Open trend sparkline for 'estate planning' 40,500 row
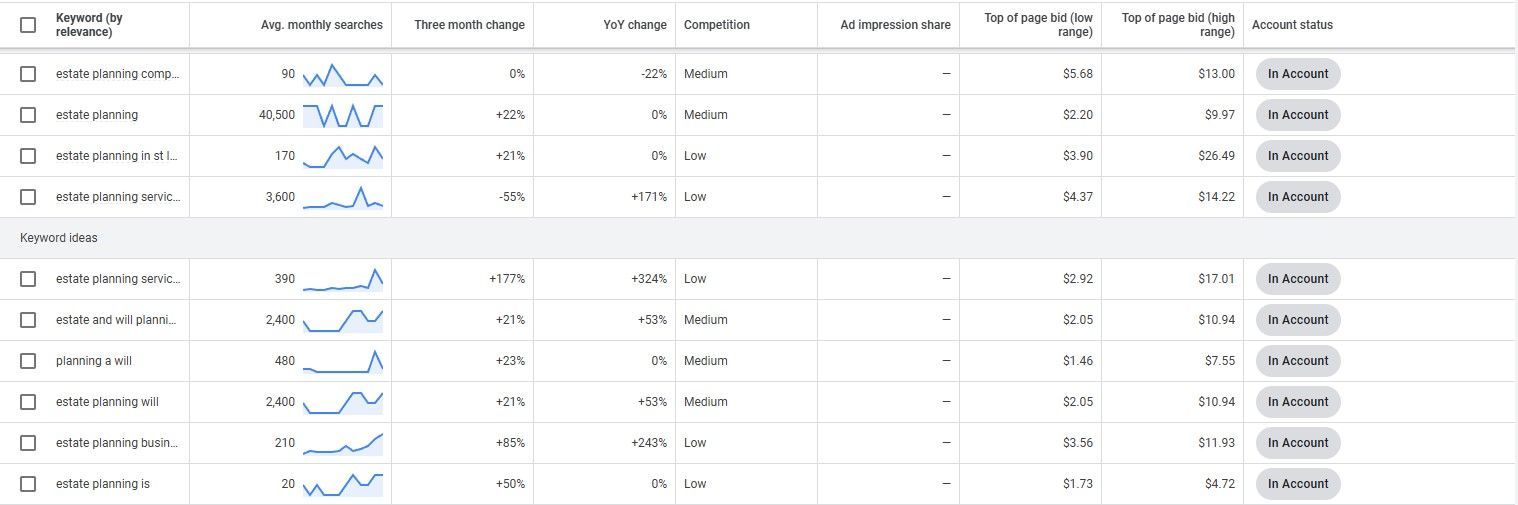This screenshot has width=1518, height=505. pos(343,115)
